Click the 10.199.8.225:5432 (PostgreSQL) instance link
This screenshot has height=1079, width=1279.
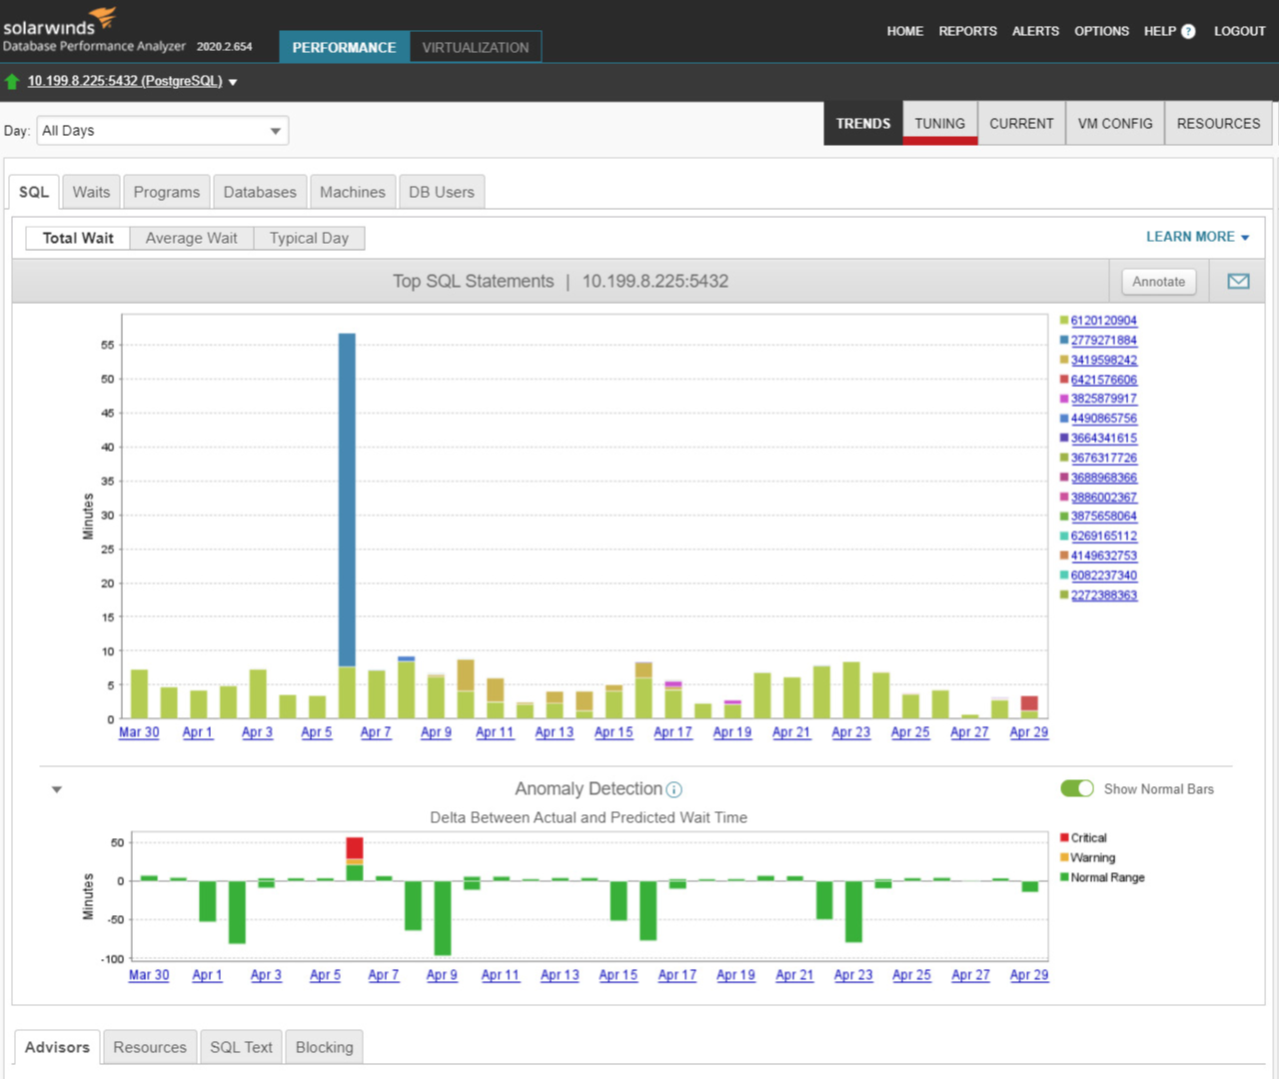[125, 81]
